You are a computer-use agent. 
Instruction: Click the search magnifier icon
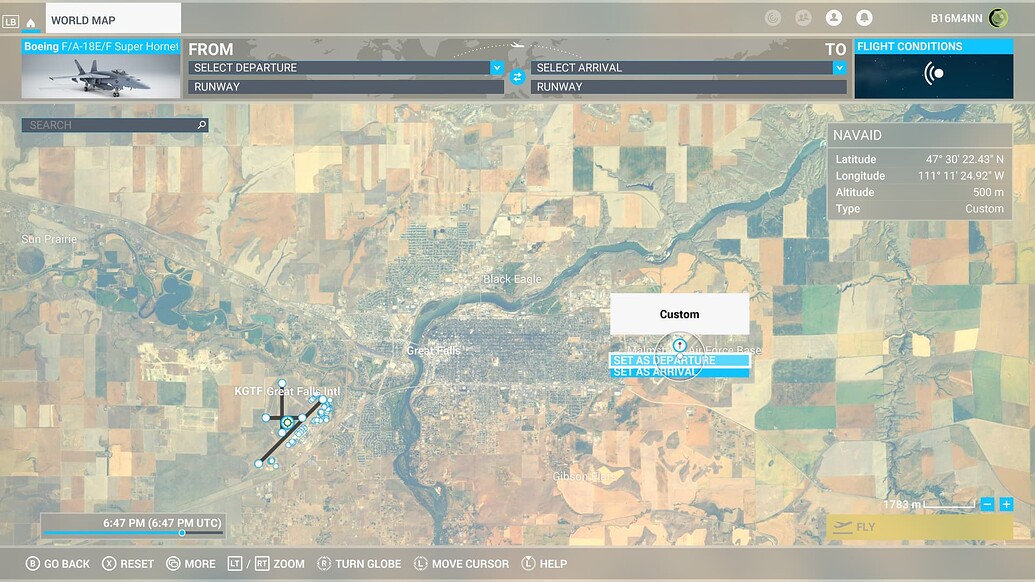(200, 124)
